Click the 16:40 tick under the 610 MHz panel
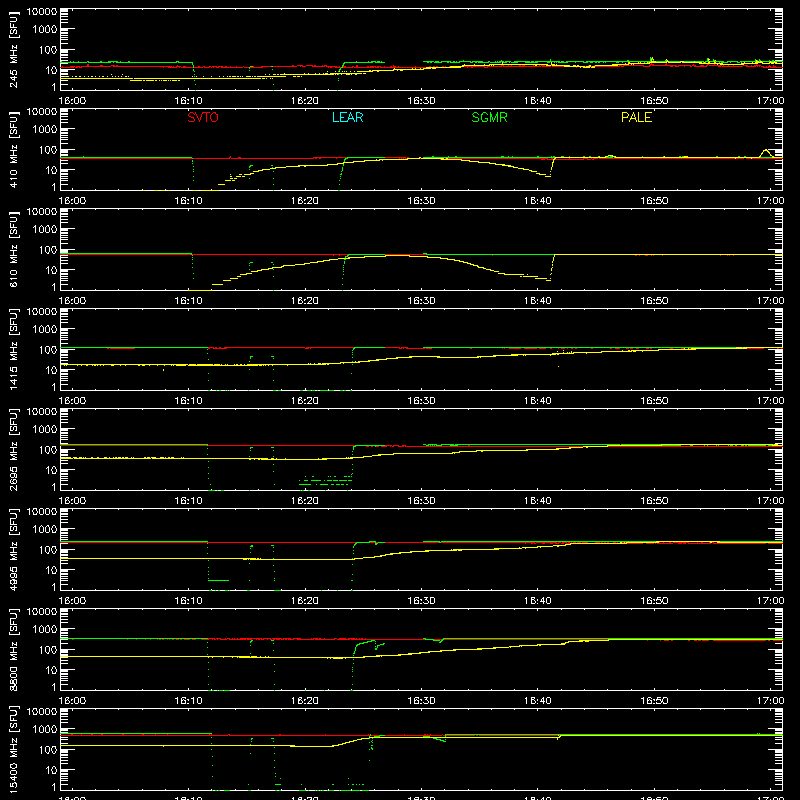800x800 pixels. pyautogui.click(x=538, y=301)
